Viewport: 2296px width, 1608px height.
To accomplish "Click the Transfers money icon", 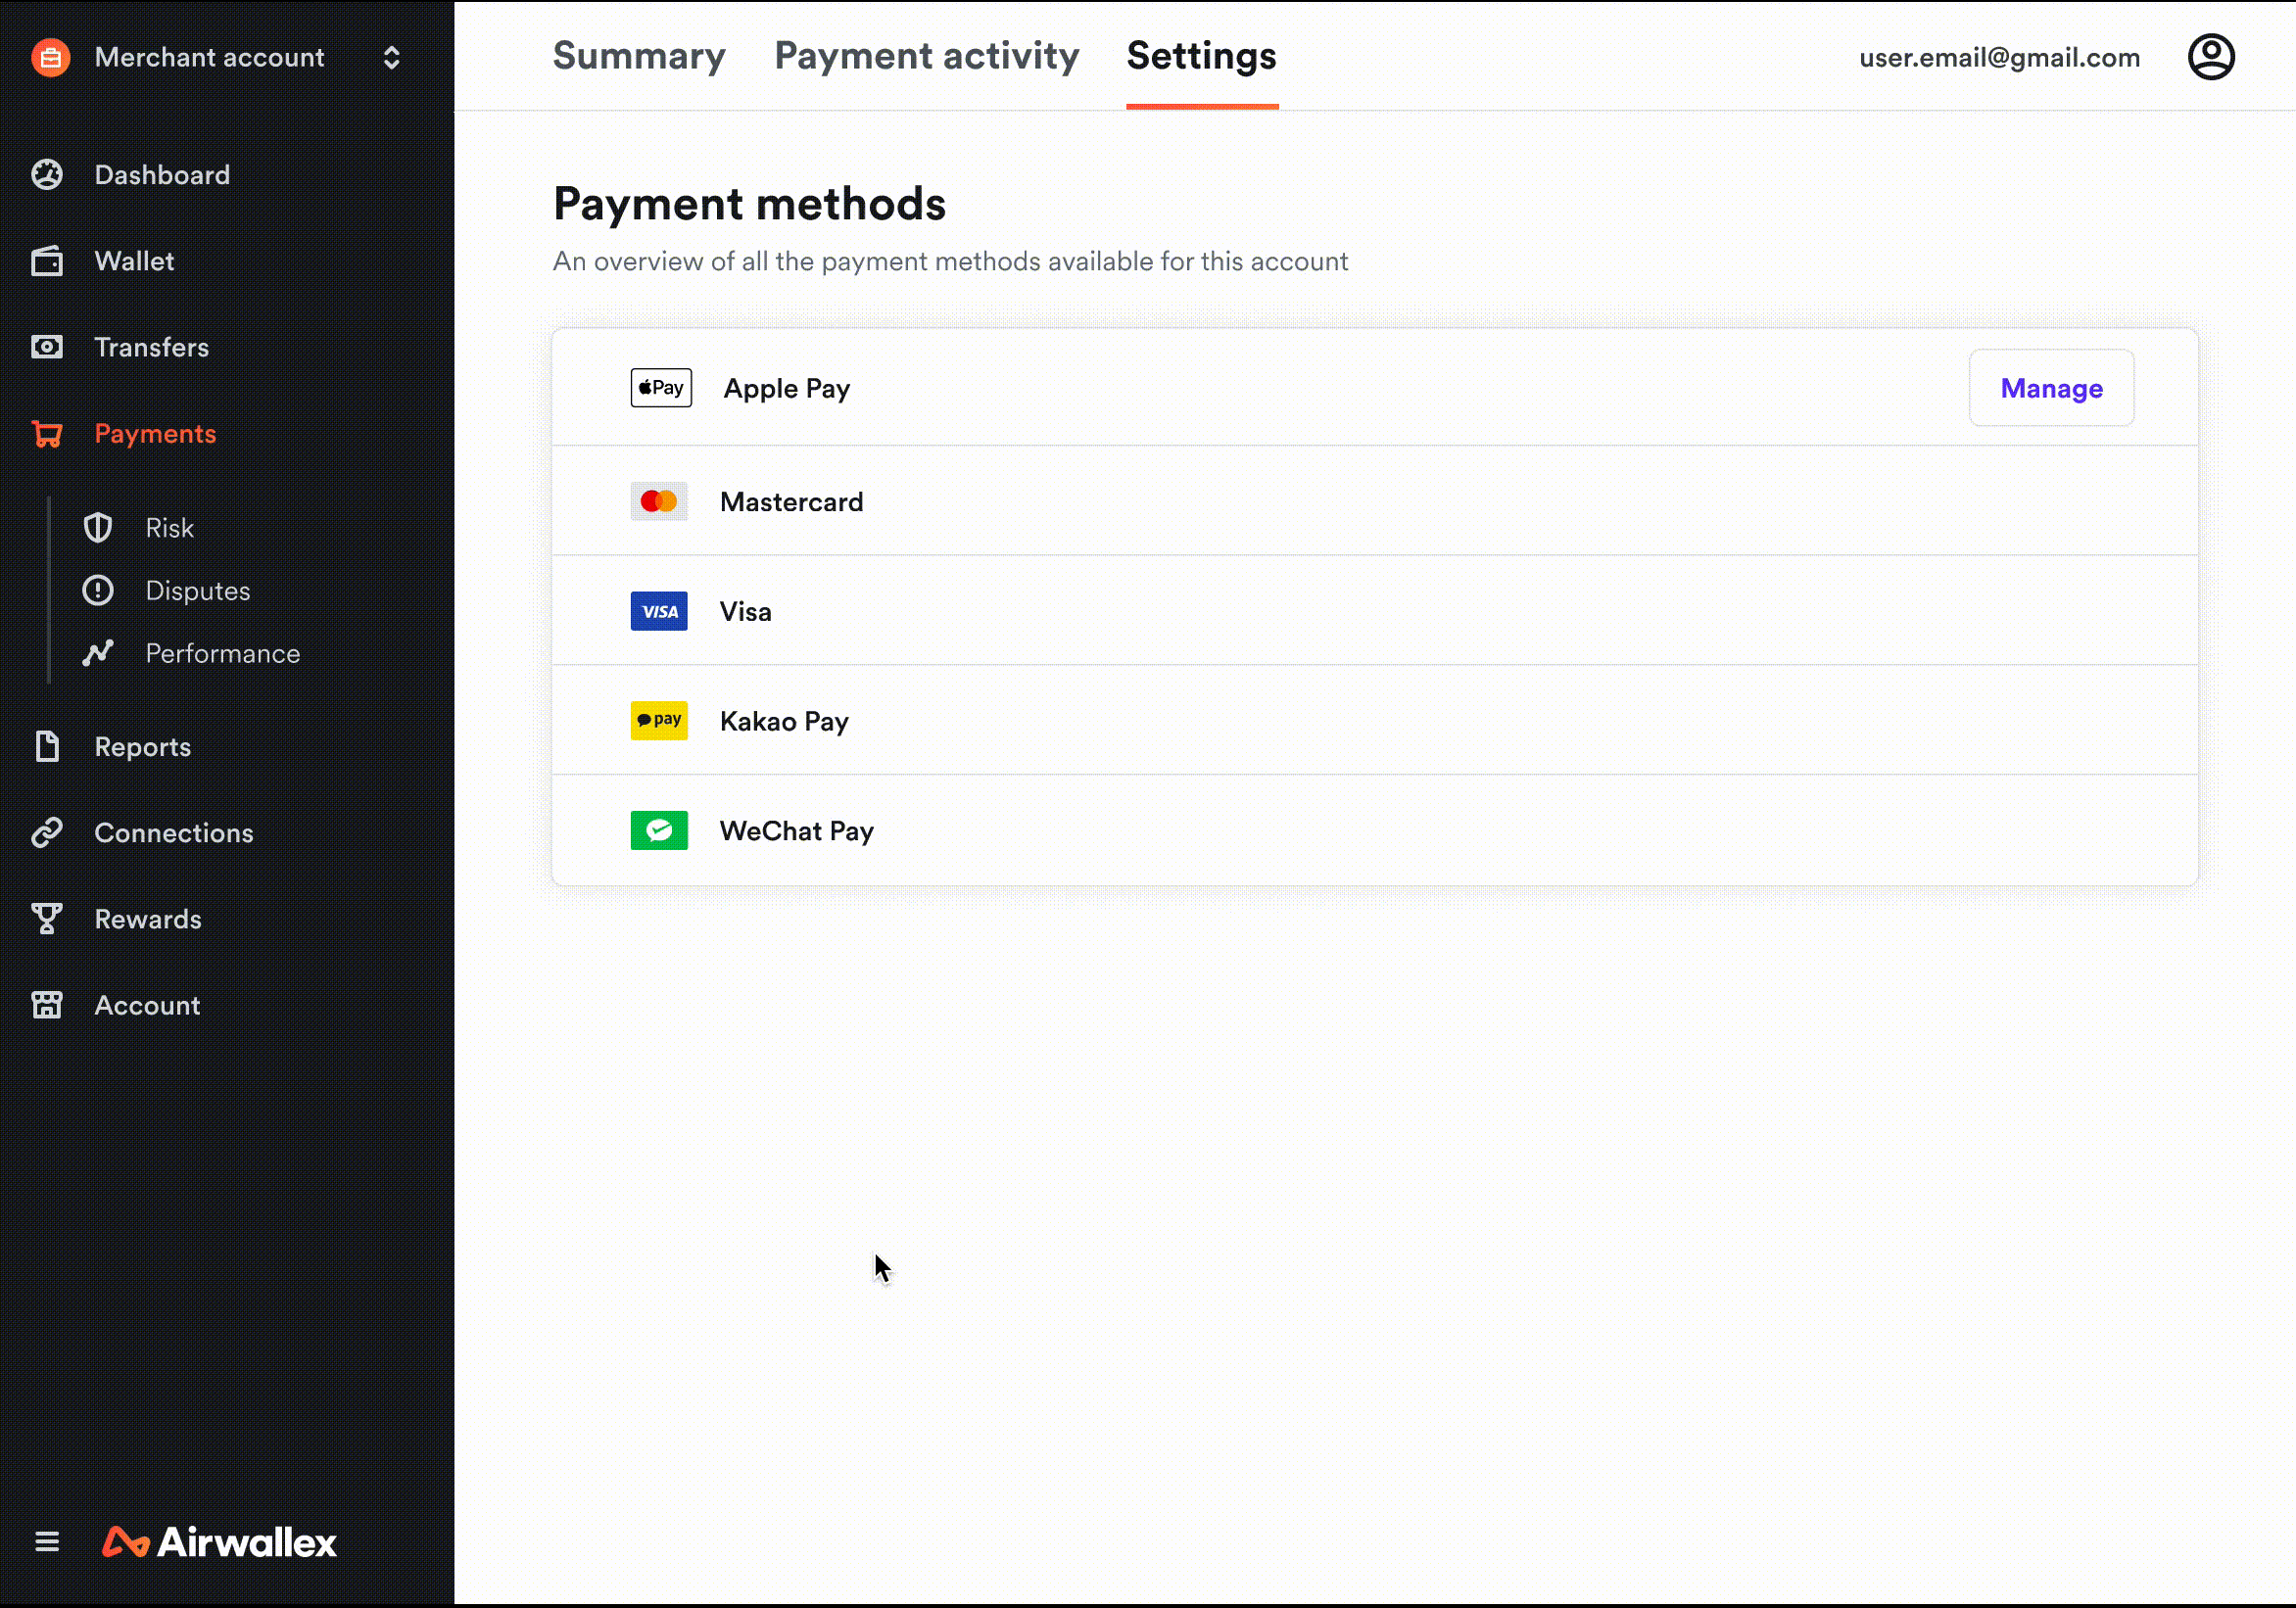I will pos(47,347).
